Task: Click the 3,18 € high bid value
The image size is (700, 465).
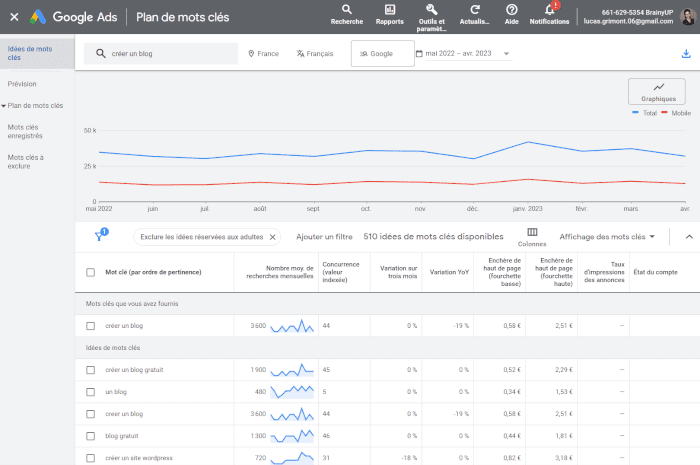Action: click(x=564, y=458)
